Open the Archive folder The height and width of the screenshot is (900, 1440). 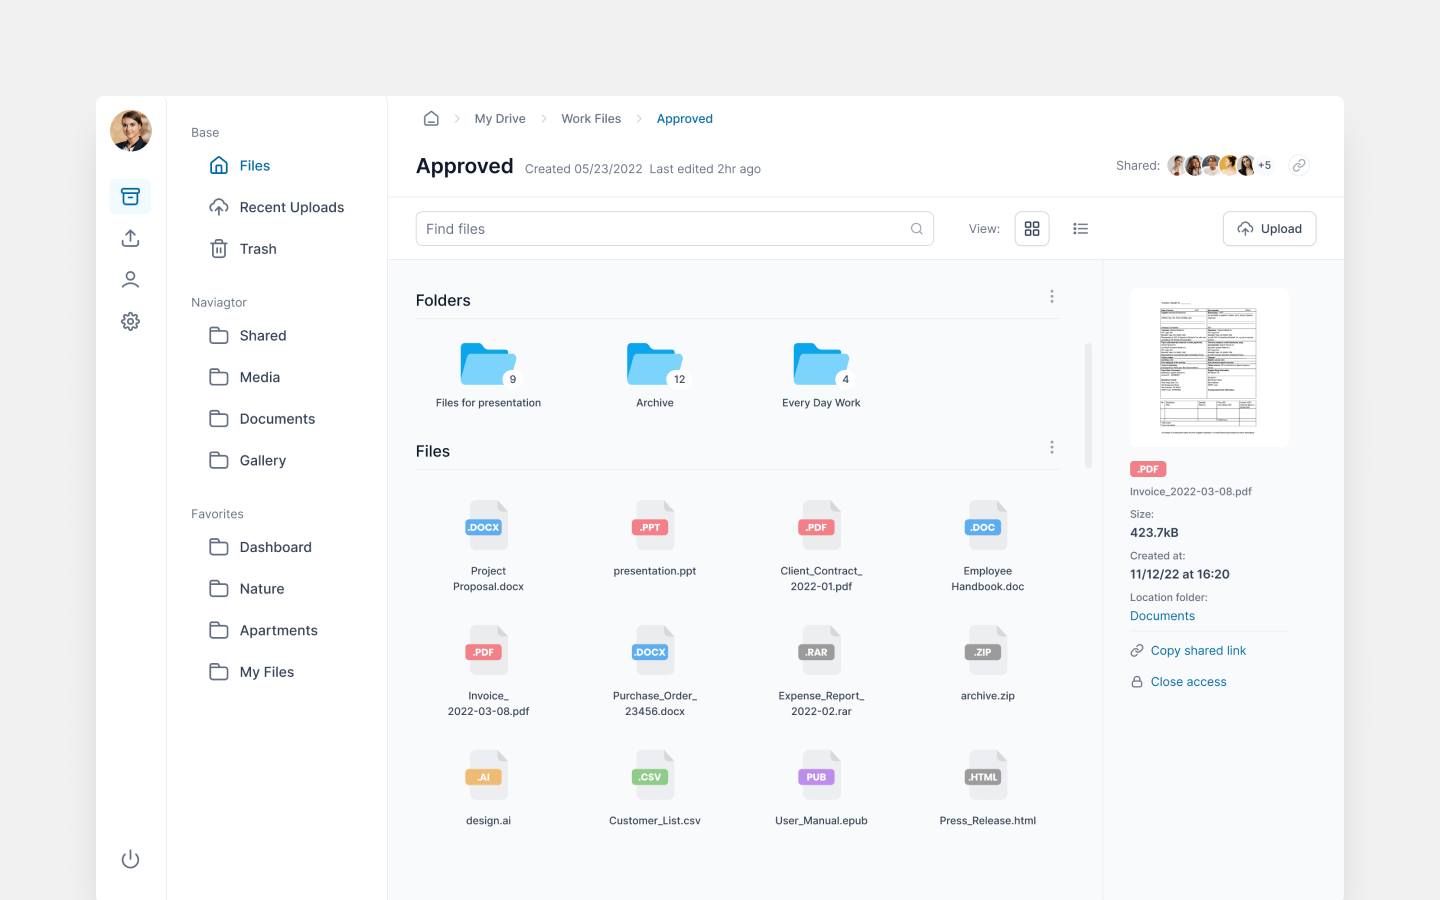click(655, 375)
